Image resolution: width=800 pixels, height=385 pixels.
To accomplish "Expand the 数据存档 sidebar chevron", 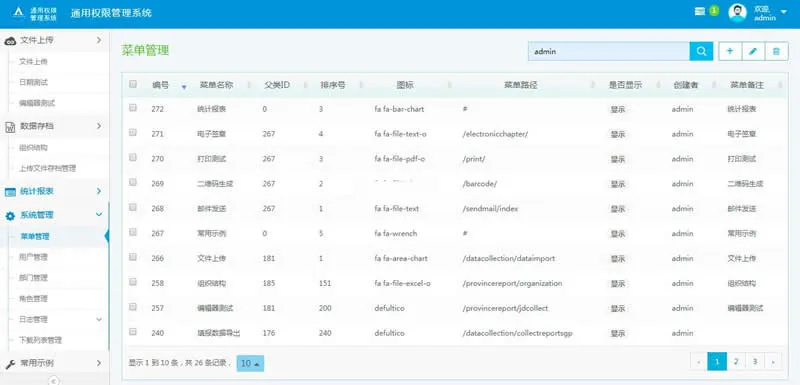I will point(99,126).
